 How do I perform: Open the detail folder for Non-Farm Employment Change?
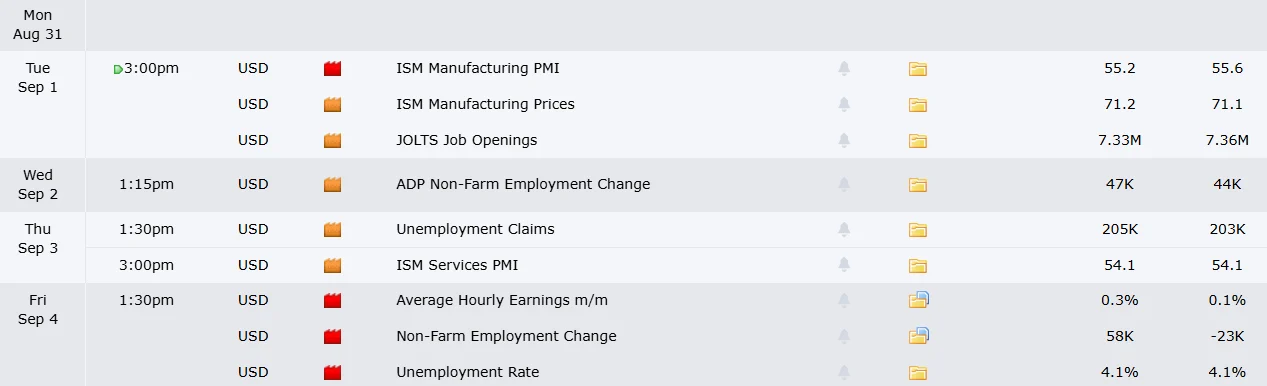coord(919,336)
